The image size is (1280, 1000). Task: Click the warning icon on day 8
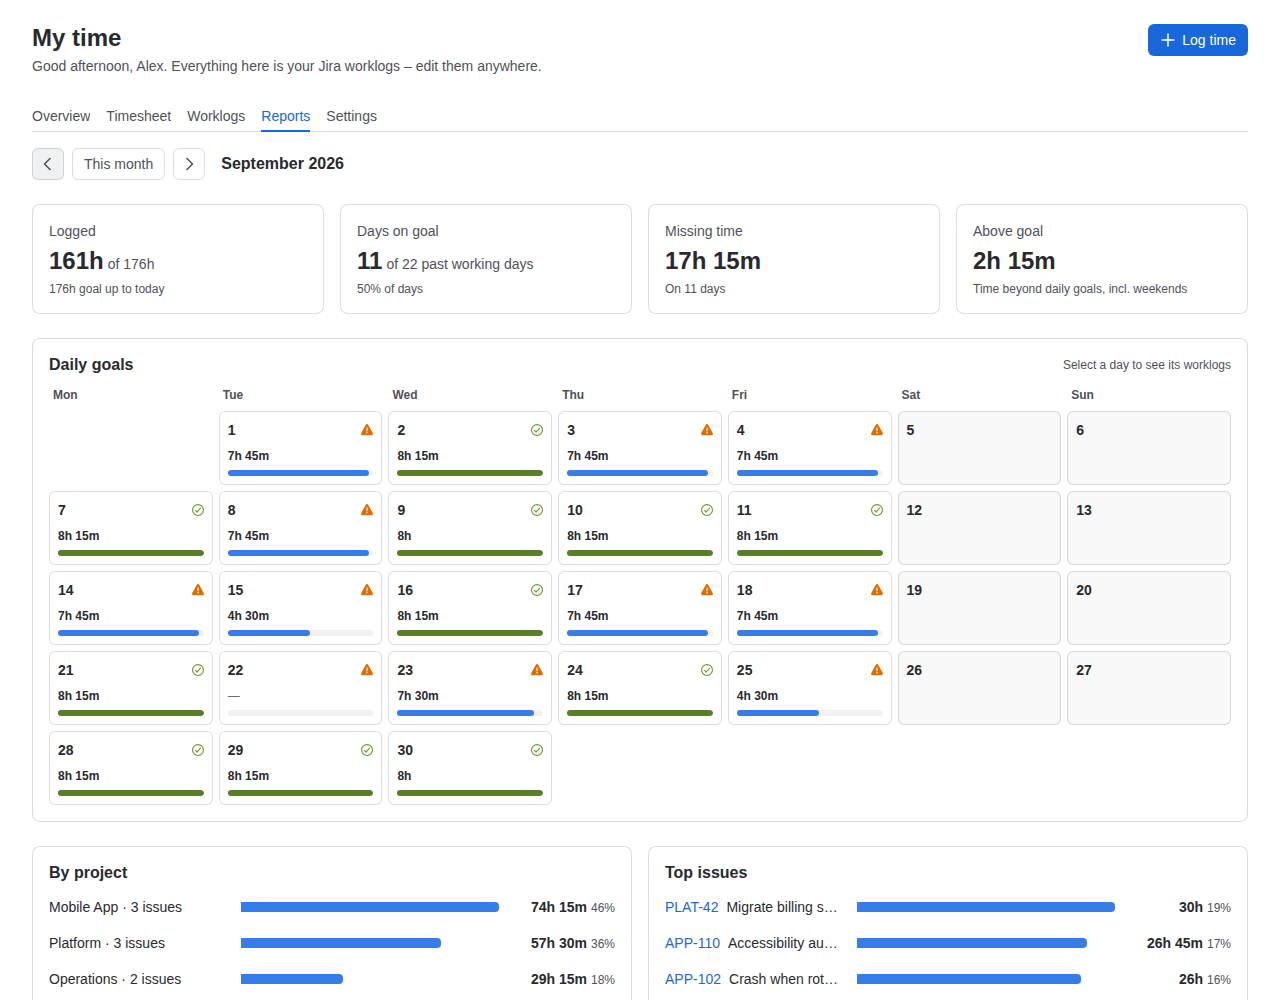(367, 510)
